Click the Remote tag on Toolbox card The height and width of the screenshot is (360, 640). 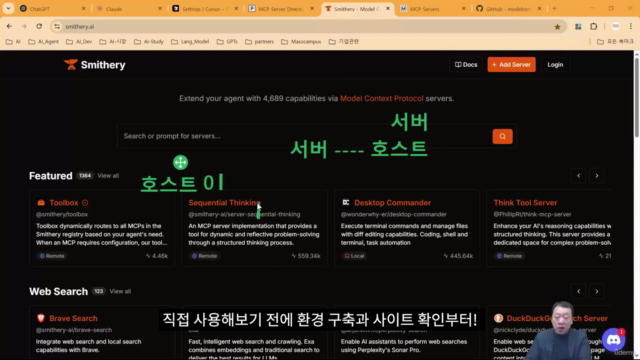pyautogui.click(x=52, y=256)
